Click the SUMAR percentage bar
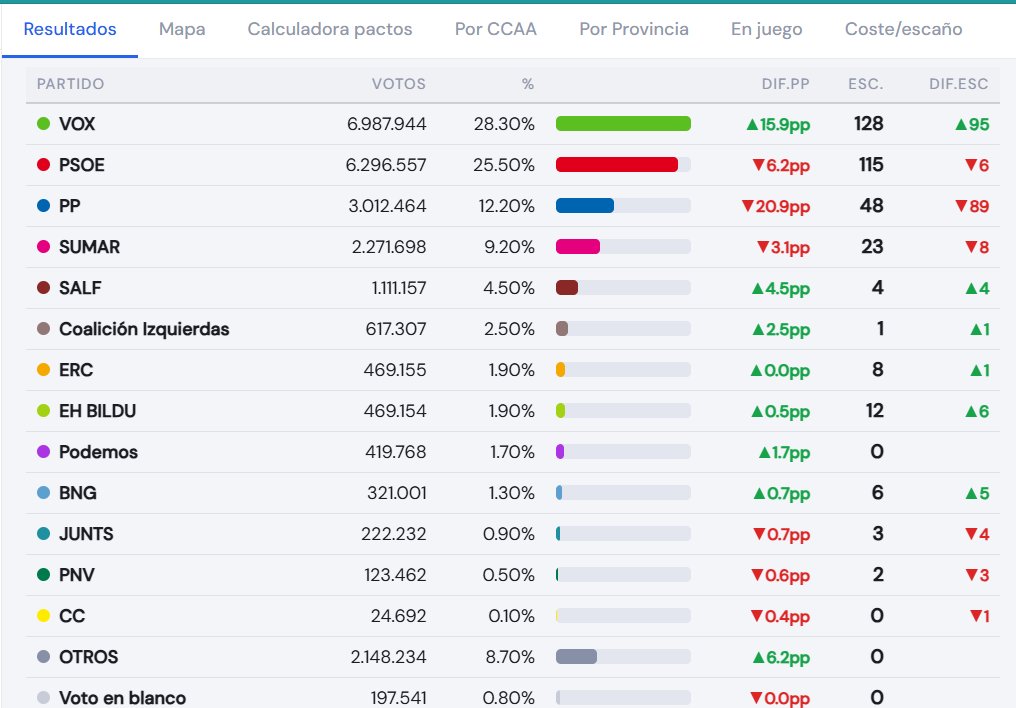The height and width of the screenshot is (708, 1016). 623,247
